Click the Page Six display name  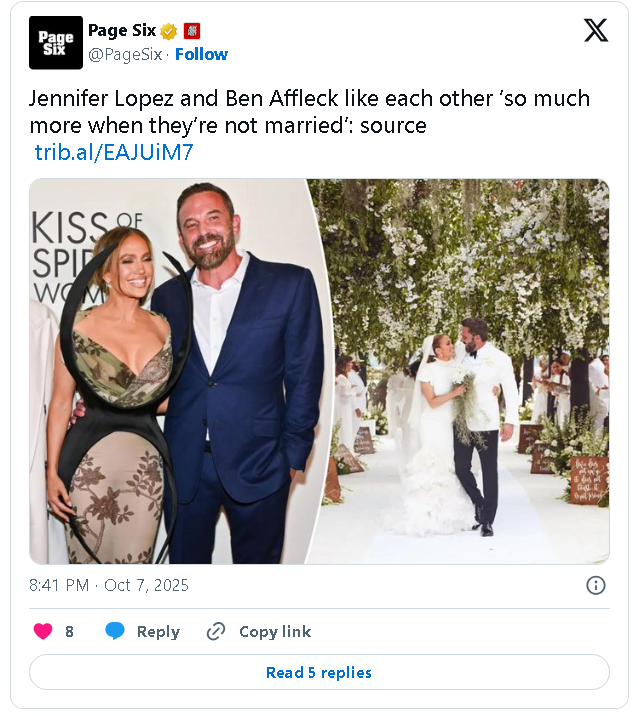click(x=122, y=31)
